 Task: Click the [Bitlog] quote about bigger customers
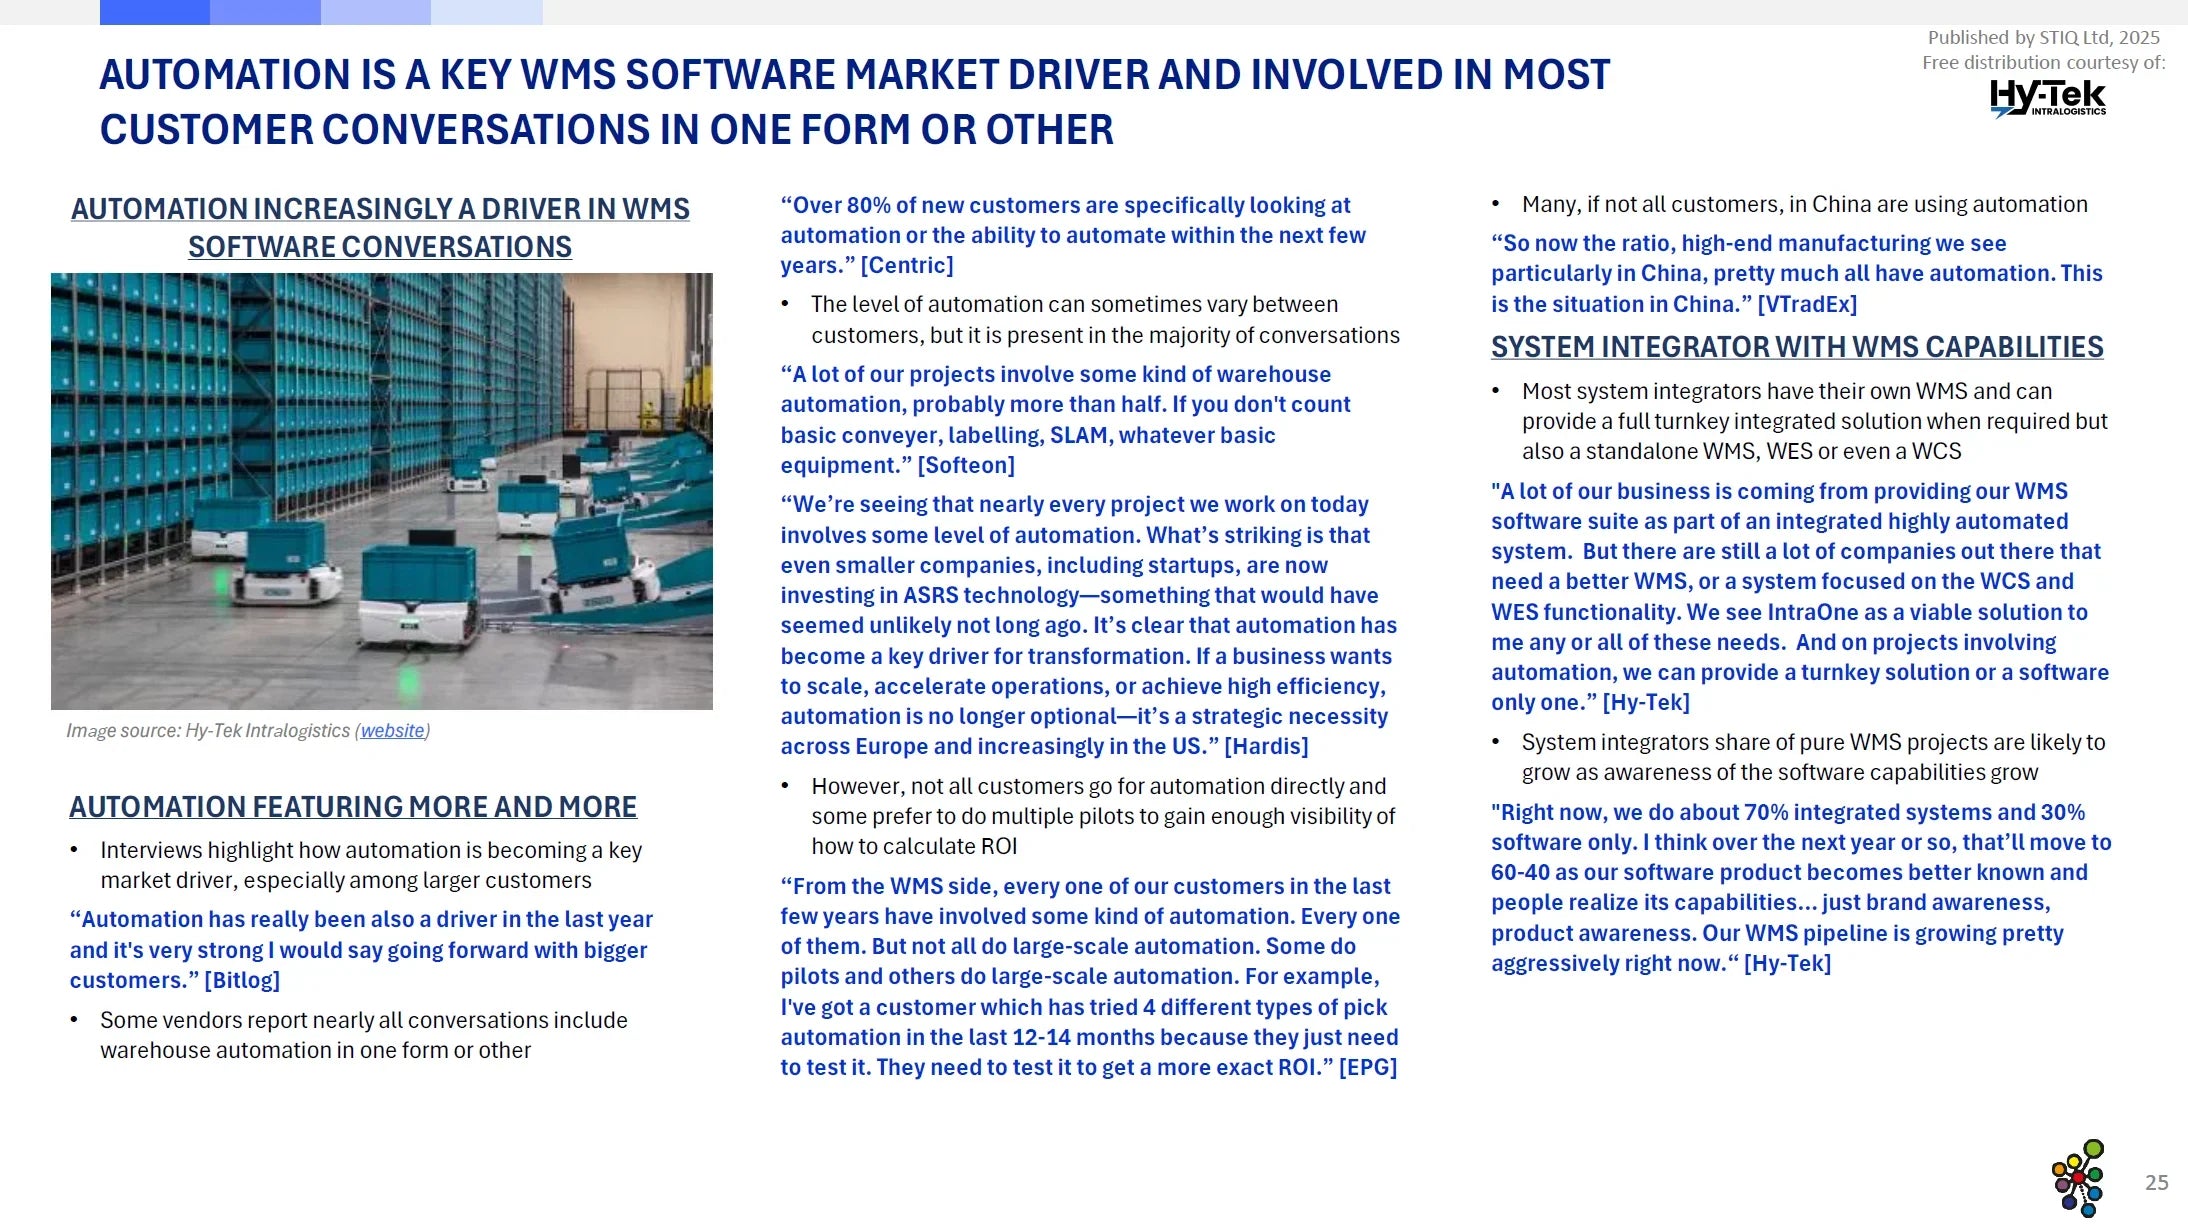pos(361,949)
